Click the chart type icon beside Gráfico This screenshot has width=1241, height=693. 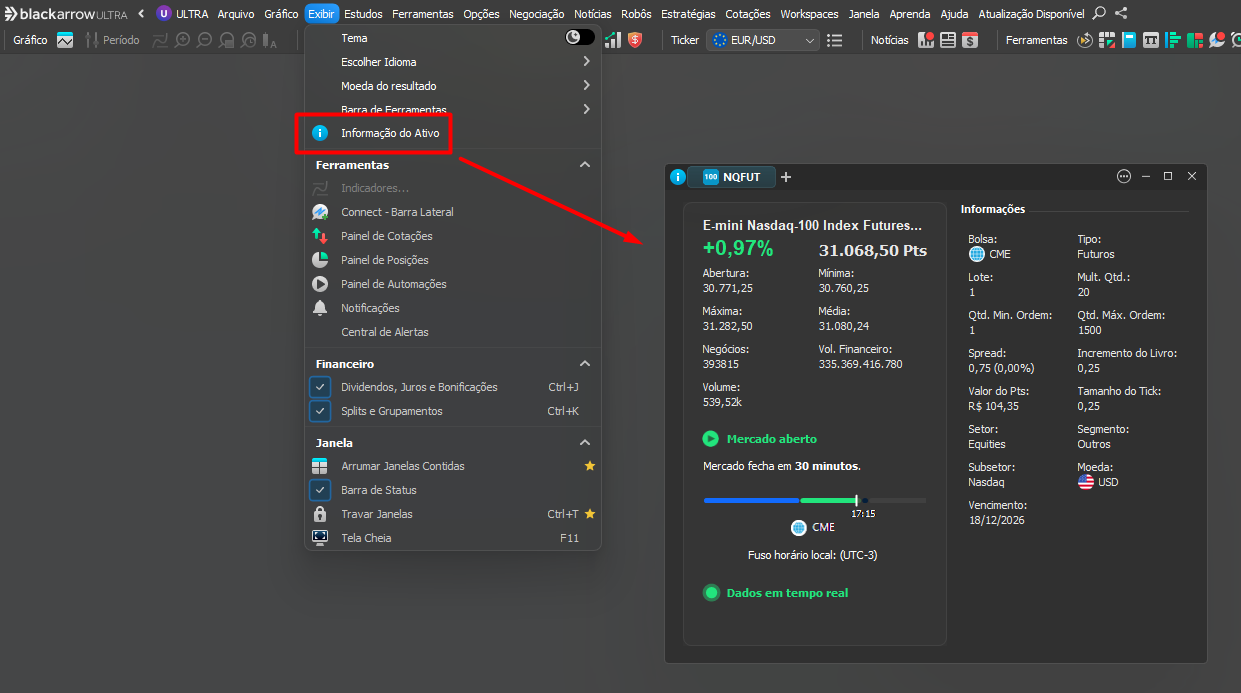tap(65, 40)
